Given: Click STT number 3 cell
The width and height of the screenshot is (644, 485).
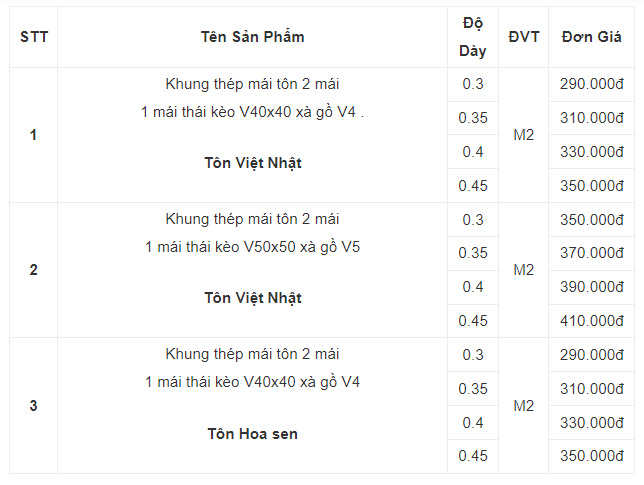Looking at the screenshot, I should point(34,405).
